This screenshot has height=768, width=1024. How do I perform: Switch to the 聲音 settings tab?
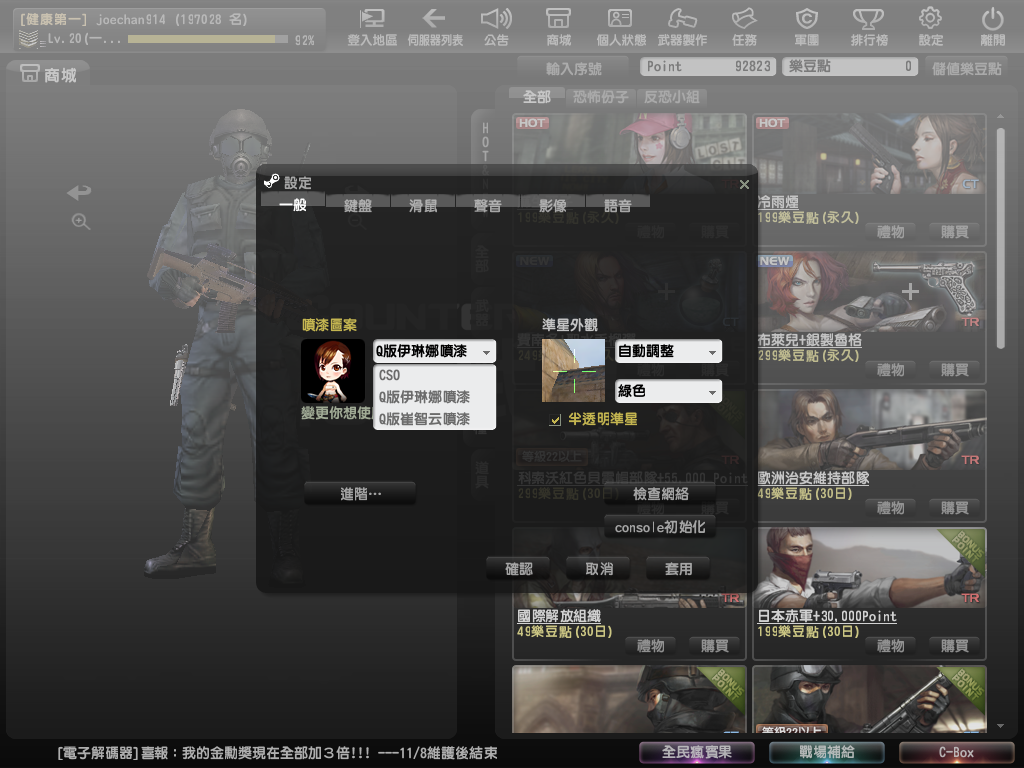tap(488, 206)
